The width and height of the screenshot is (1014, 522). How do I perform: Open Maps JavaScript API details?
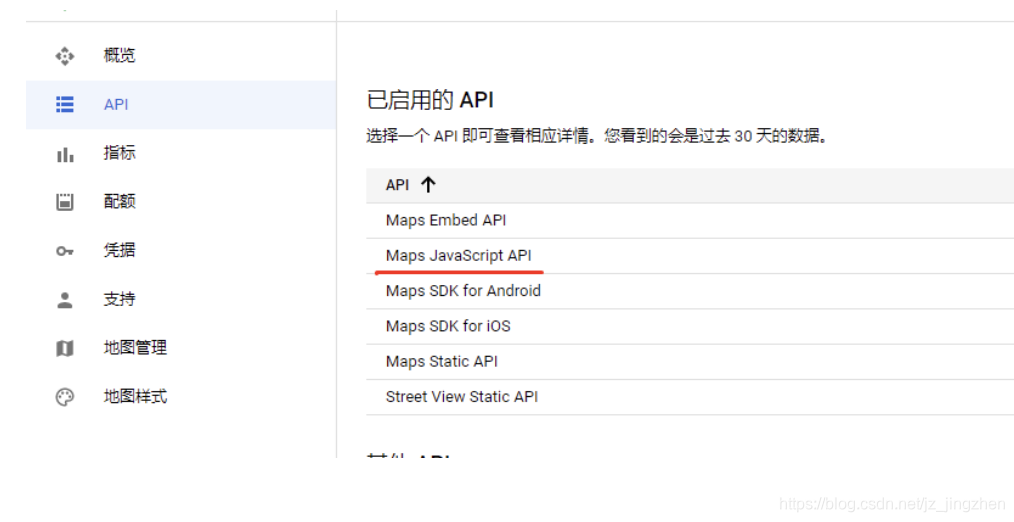(x=458, y=256)
